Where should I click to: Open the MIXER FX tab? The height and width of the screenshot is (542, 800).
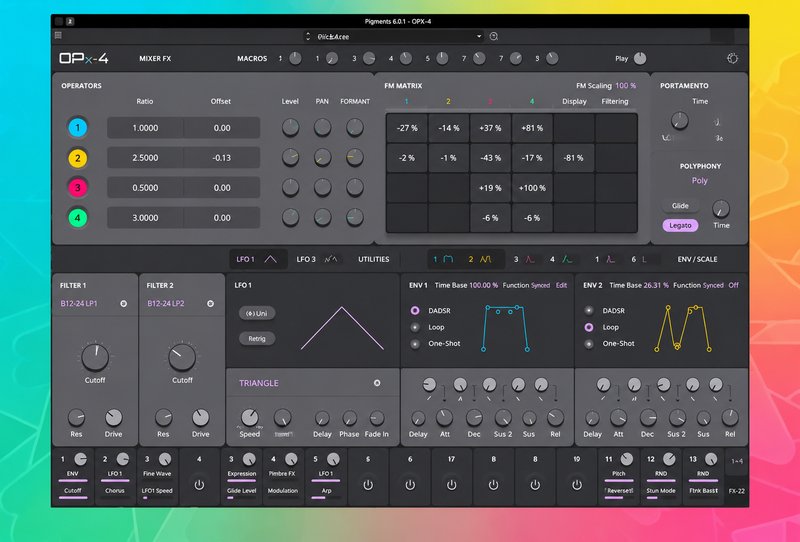(155, 59)
